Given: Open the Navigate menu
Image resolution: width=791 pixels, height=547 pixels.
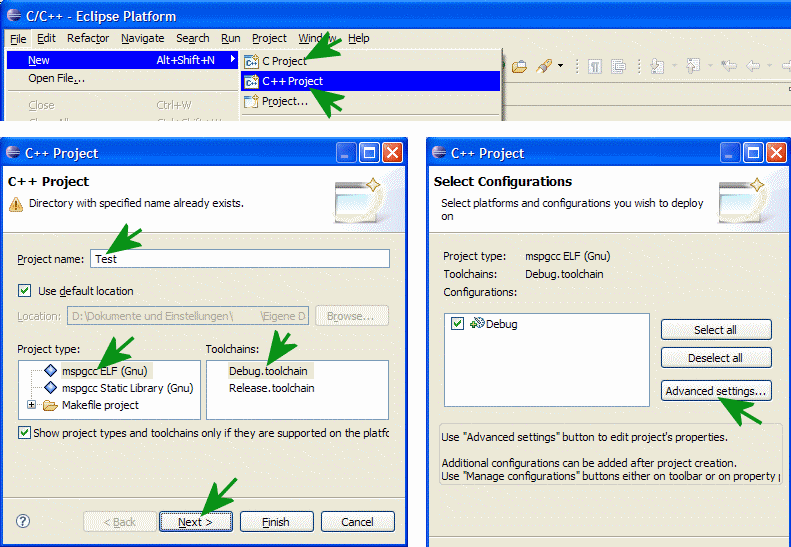Looking at the screenshot, I should (142, 38).
